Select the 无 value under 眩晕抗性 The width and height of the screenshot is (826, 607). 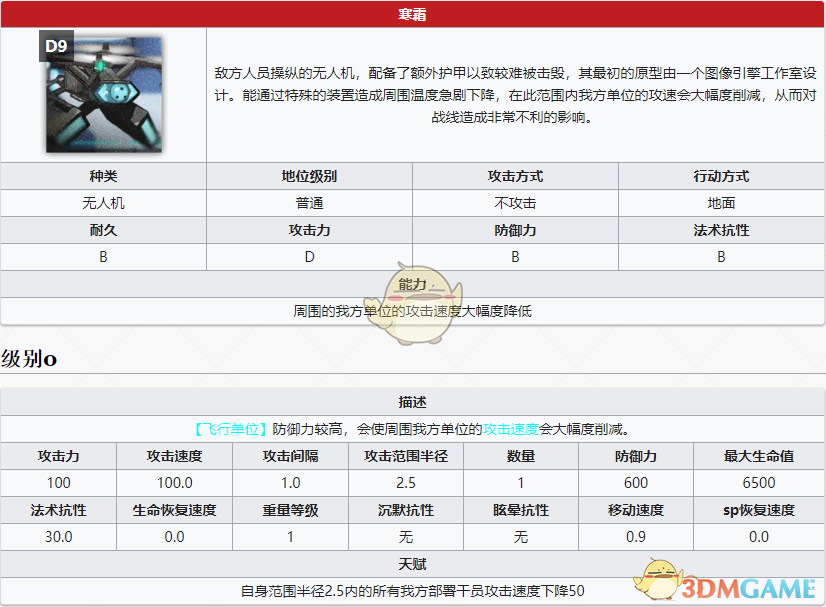click(x=521, y=537)
